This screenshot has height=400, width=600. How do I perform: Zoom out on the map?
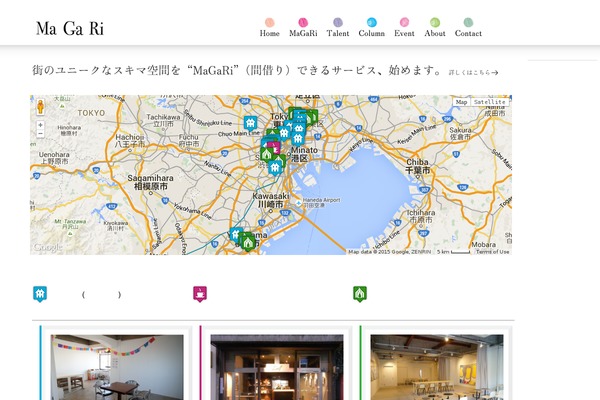(x=41, y=134)
